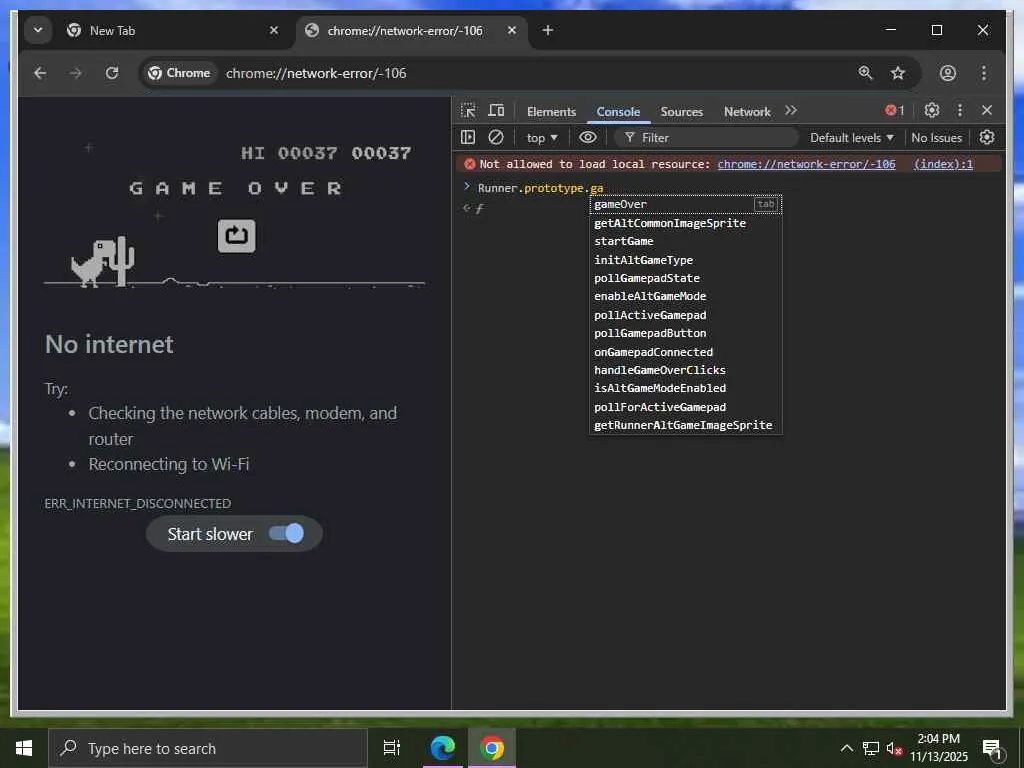Select handleGameOverClicks suggestion
The image size is (1024, 768).
click(685, 370)
